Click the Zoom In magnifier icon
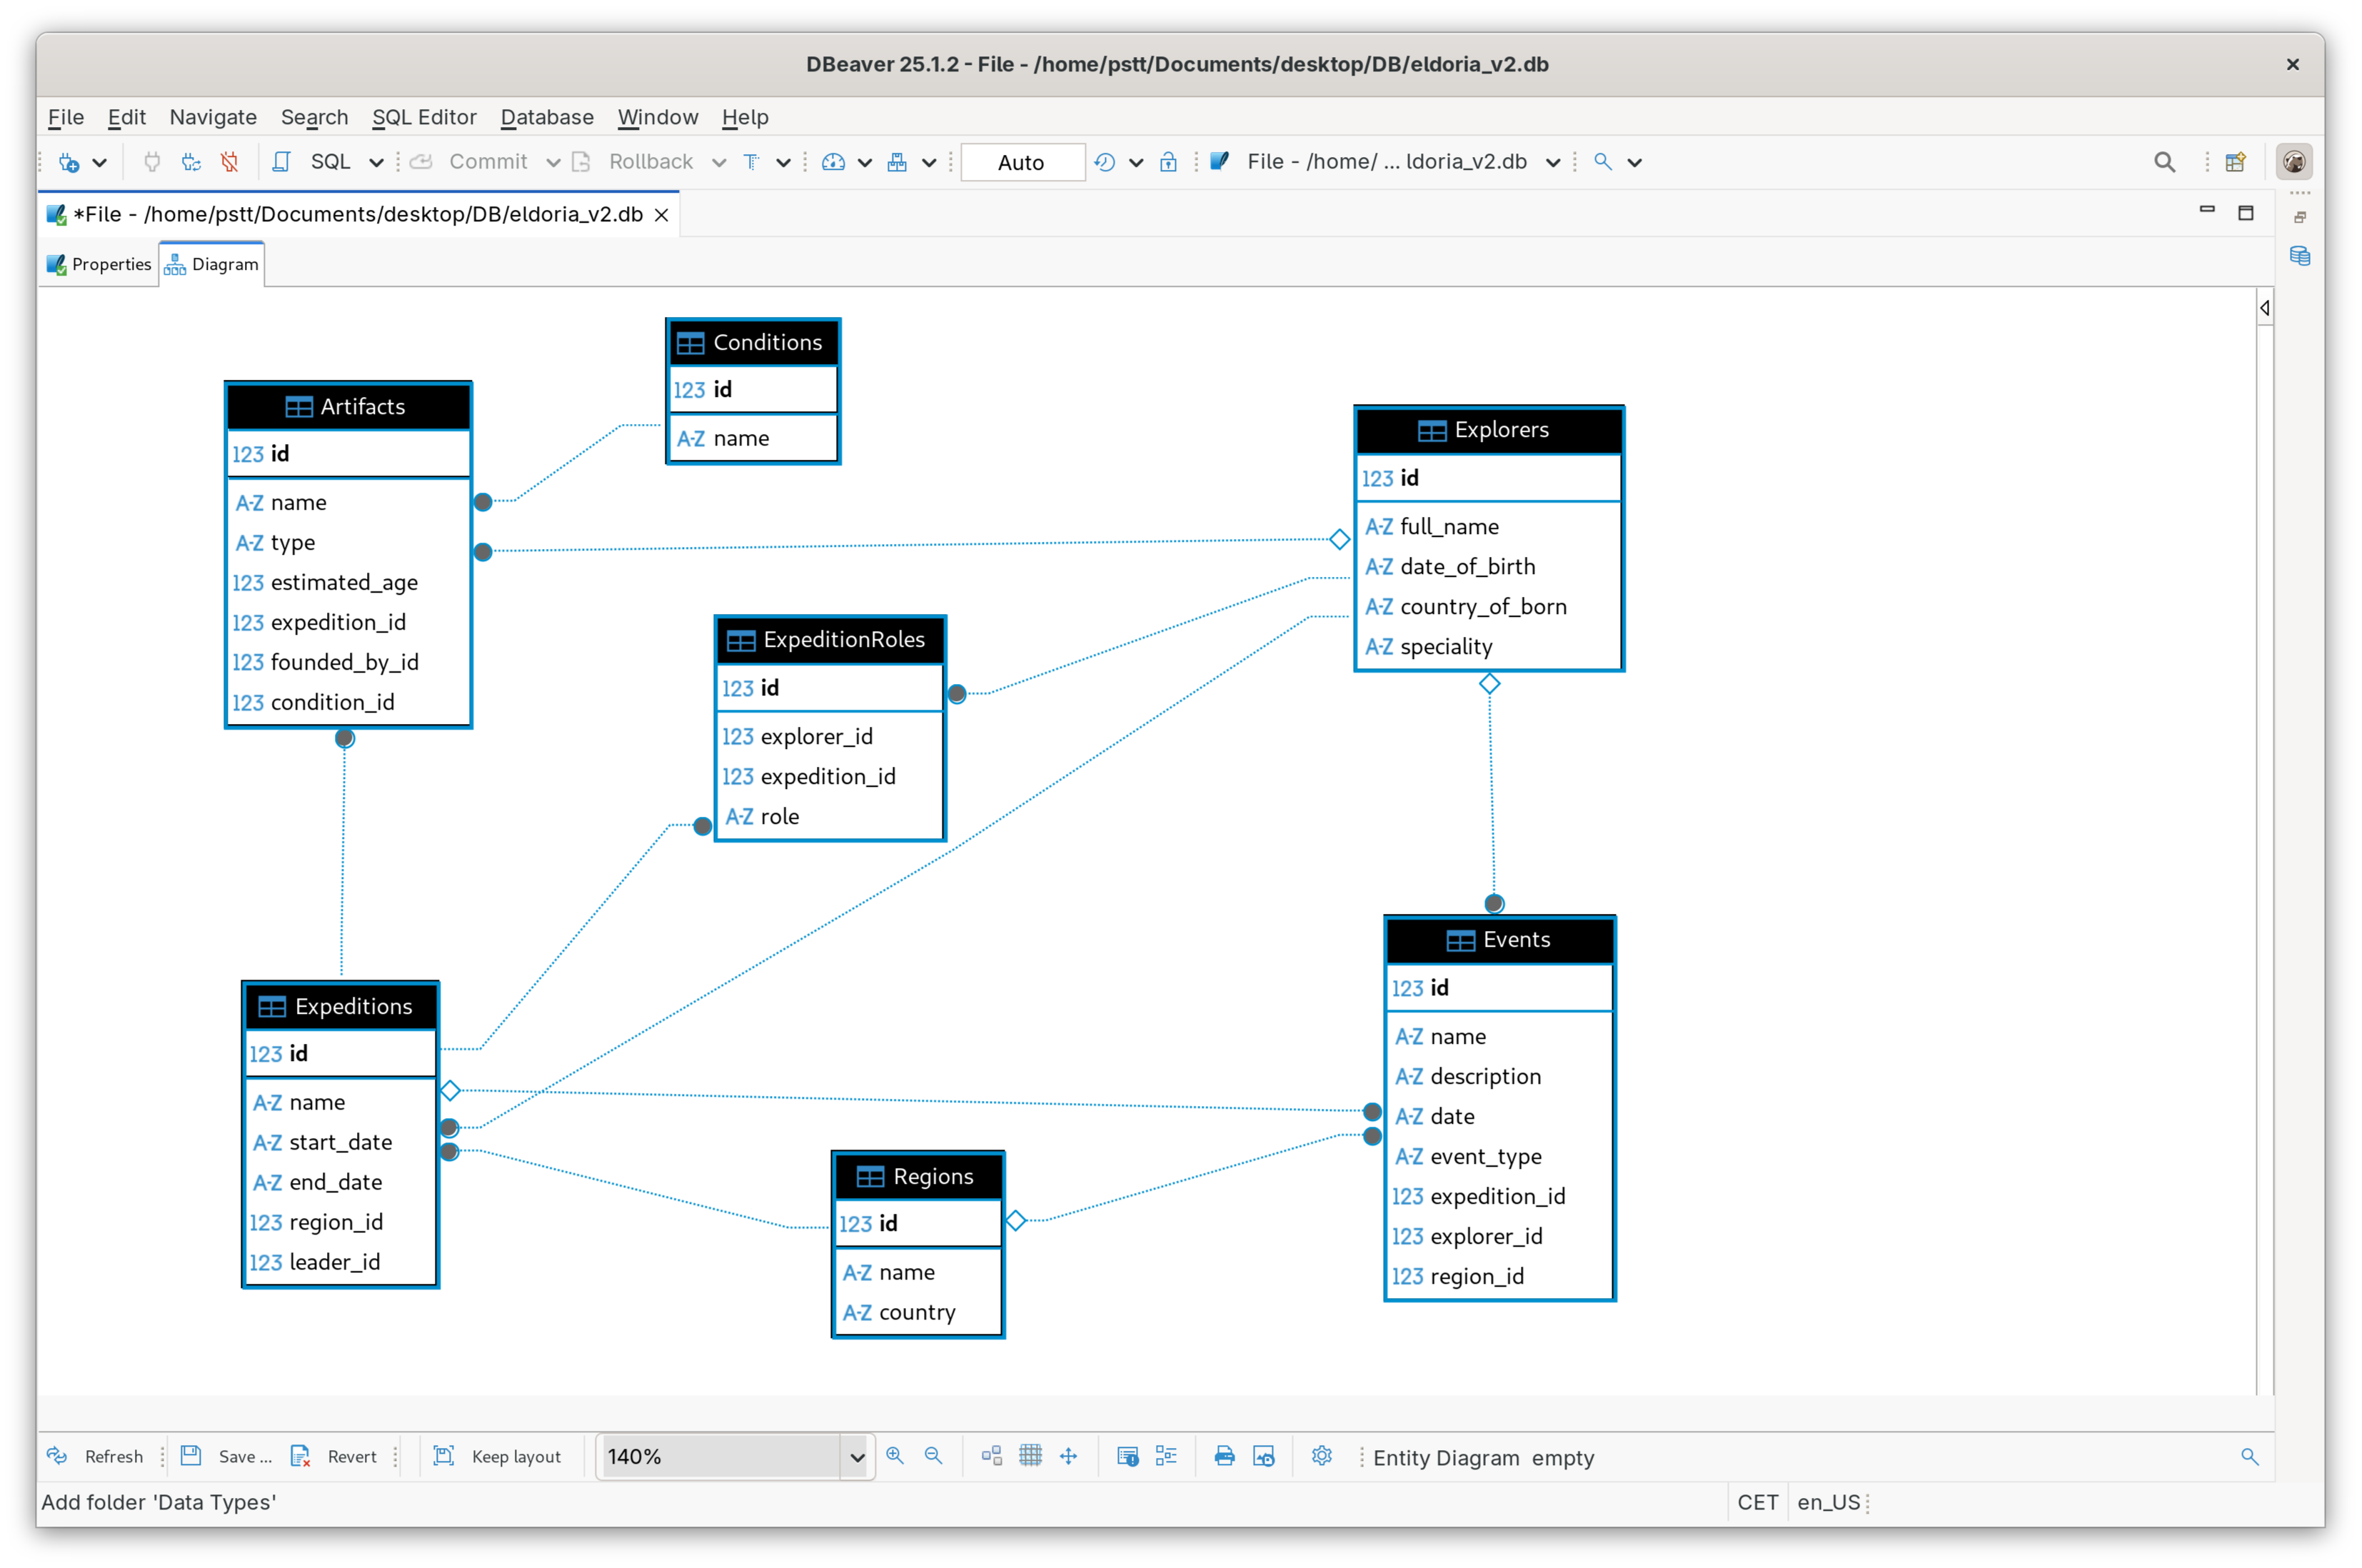The width and height of the screenshot is (2362, 1568). click(x=895, y=1456)
